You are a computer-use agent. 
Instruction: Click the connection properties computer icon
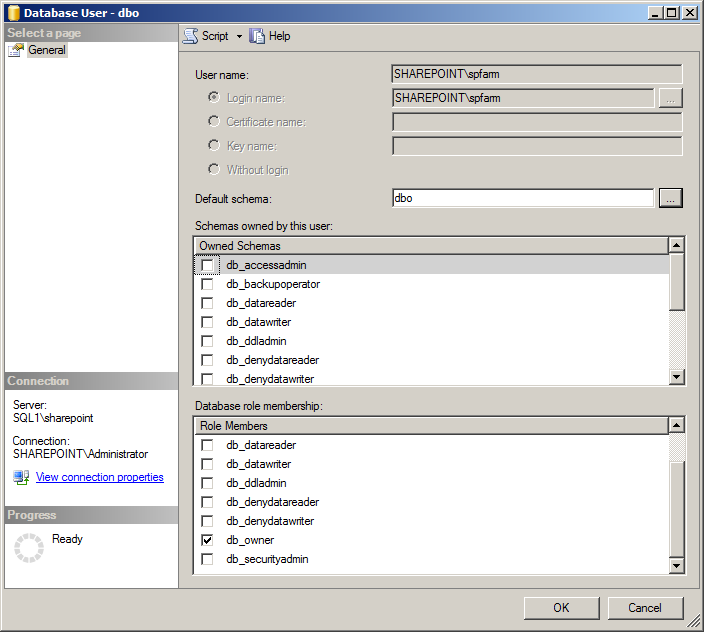click(21, 477)
